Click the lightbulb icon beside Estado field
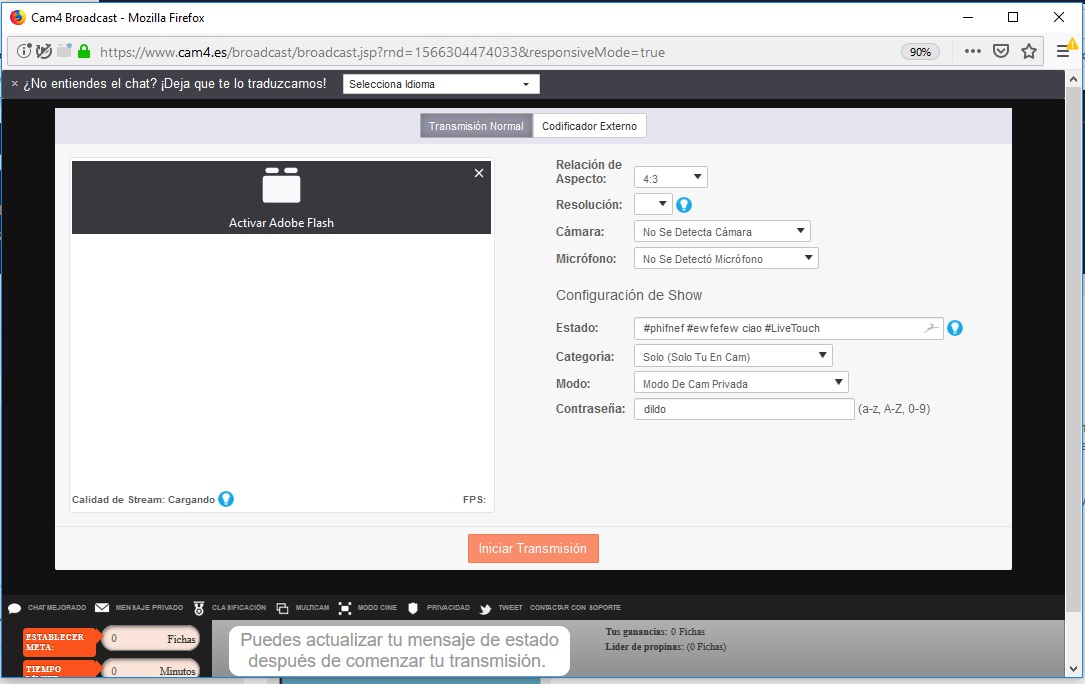Image resolution: width=1085 pixels, height=684 pixels. point(955,328)
